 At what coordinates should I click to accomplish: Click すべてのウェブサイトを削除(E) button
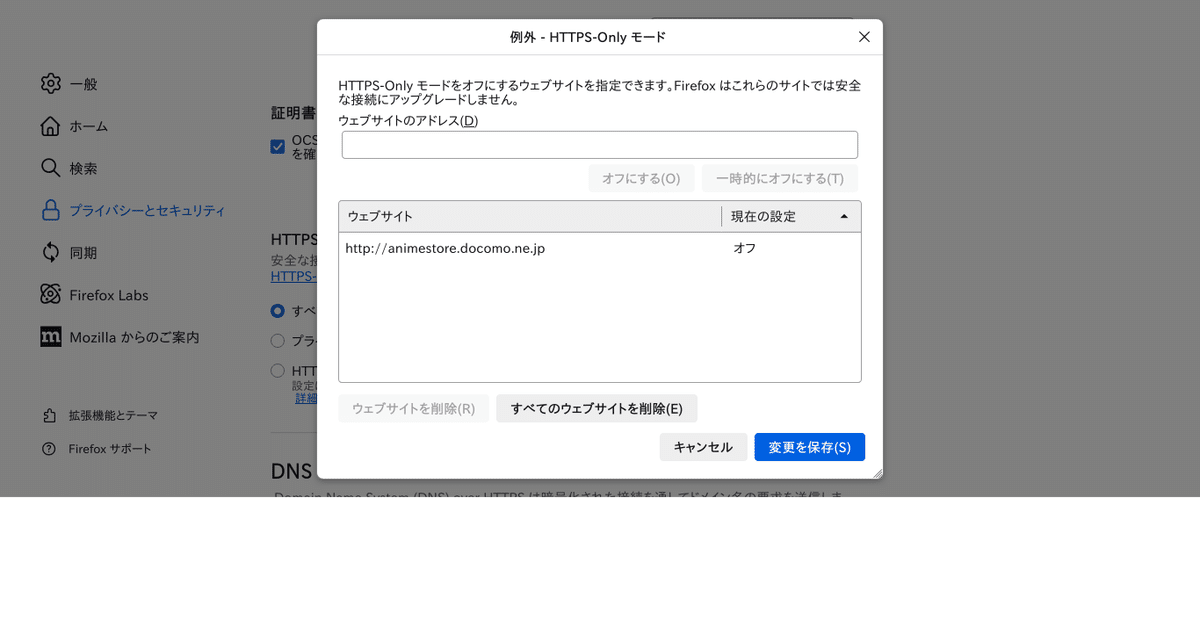coord(597,408)
